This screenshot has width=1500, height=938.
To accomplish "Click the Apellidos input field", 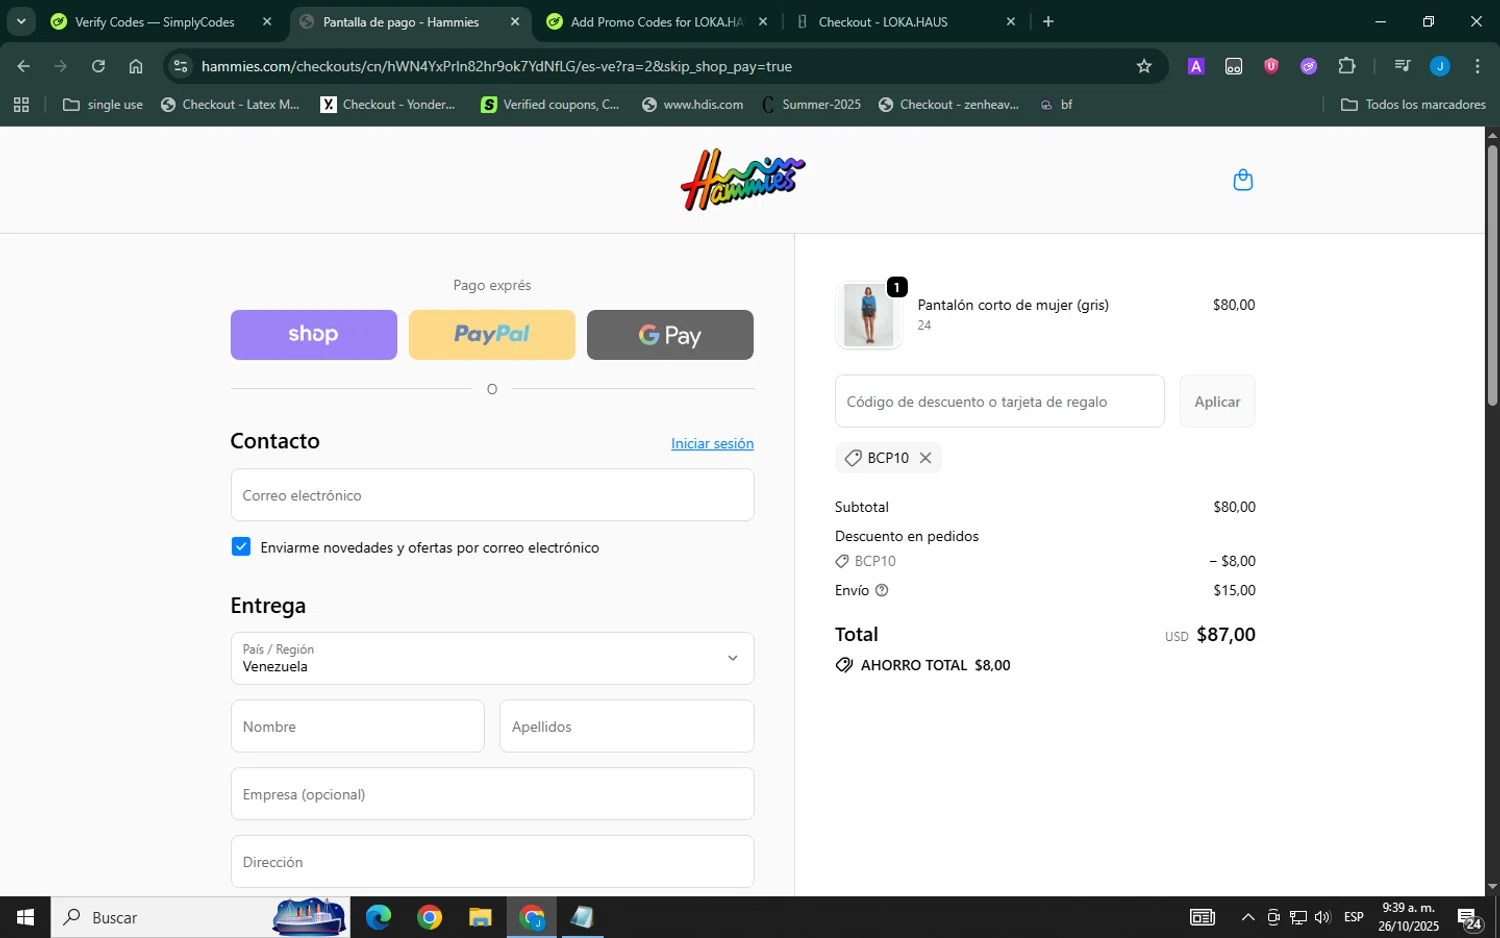I will click(627, 726).
